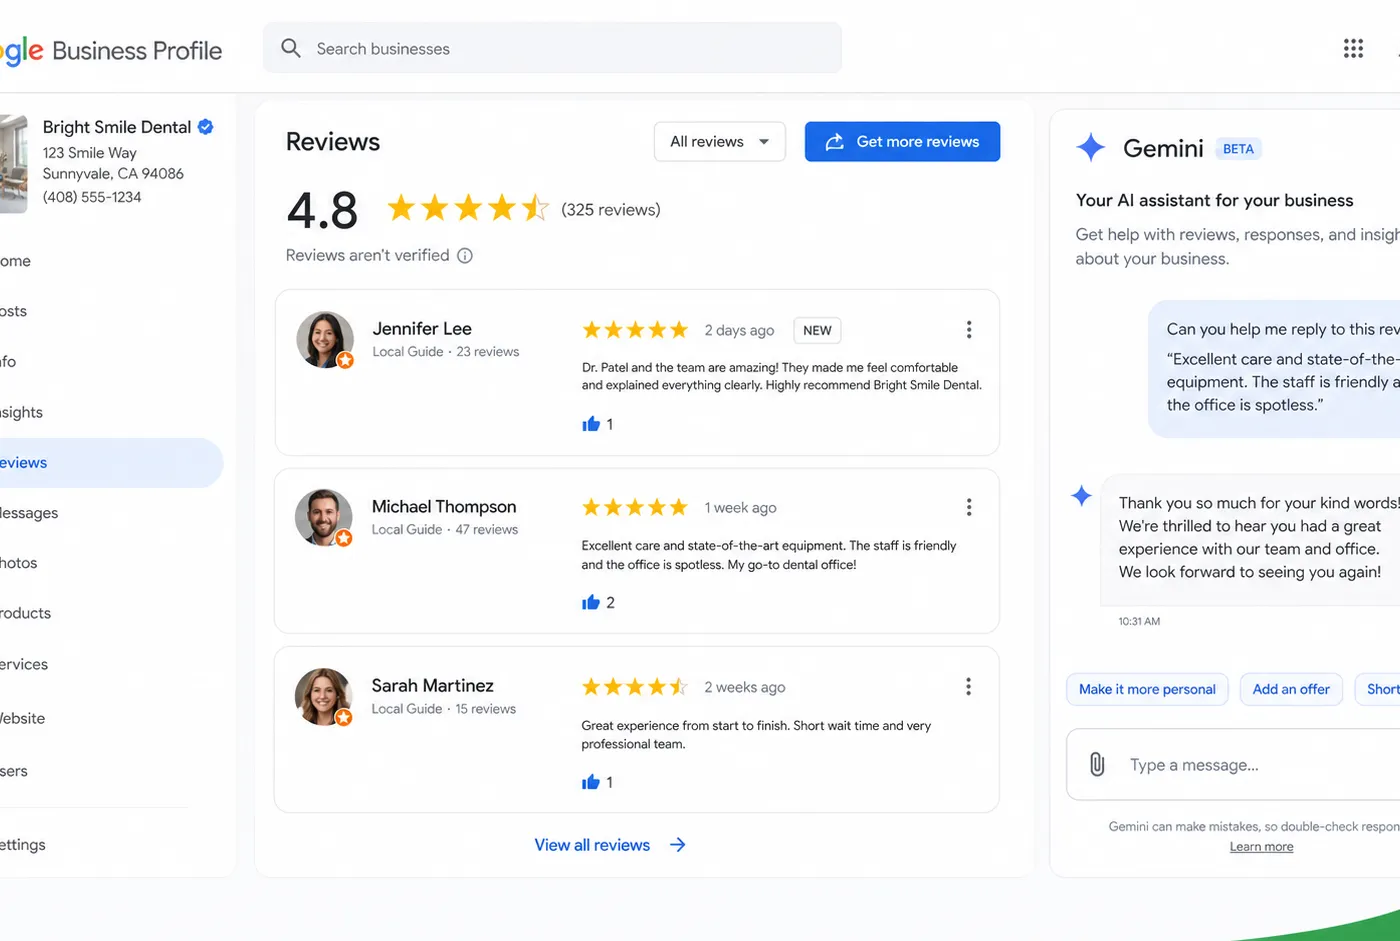Click the Bright Smile Dental office photo
This screenshot has width=1400, height=941.
(x=13, y=164)
